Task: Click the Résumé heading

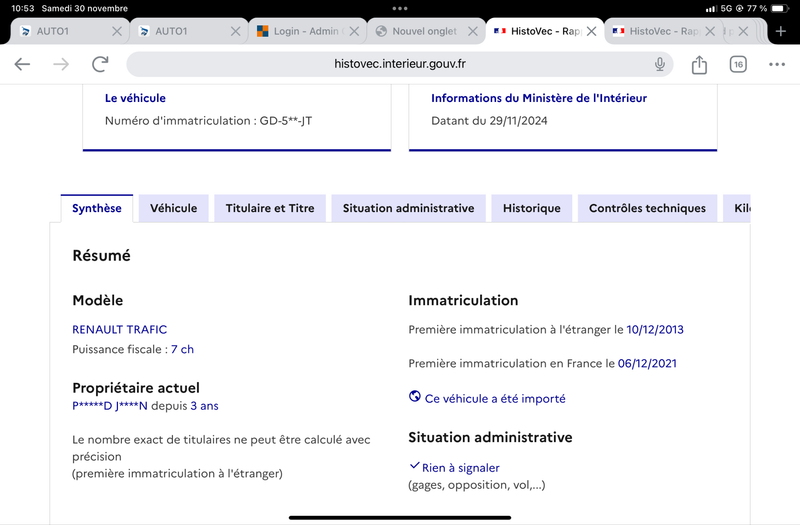Action: pyautogui.click(x=102, y=256)
